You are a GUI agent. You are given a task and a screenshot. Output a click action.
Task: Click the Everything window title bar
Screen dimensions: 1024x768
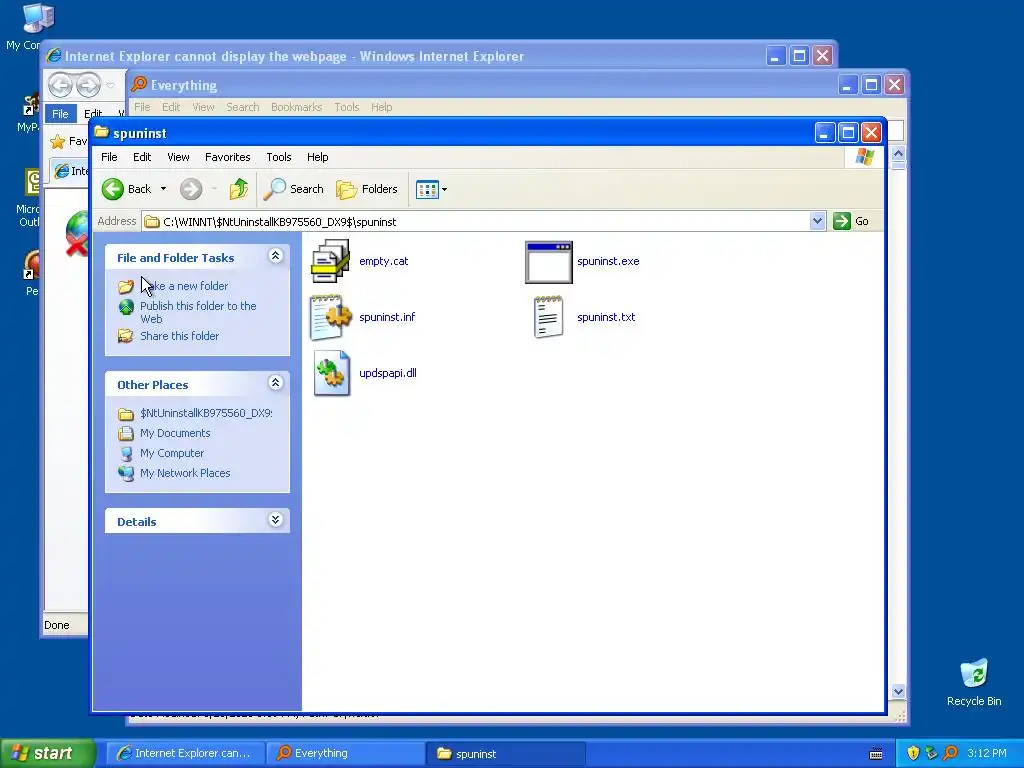tap(483, 86)
